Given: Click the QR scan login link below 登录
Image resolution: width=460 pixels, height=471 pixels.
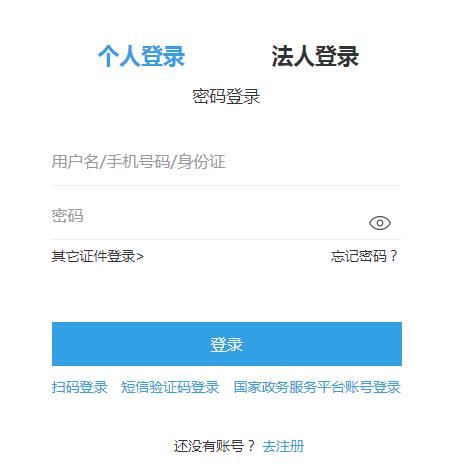Looking at the screenshot, I should [x=79, y=387].
